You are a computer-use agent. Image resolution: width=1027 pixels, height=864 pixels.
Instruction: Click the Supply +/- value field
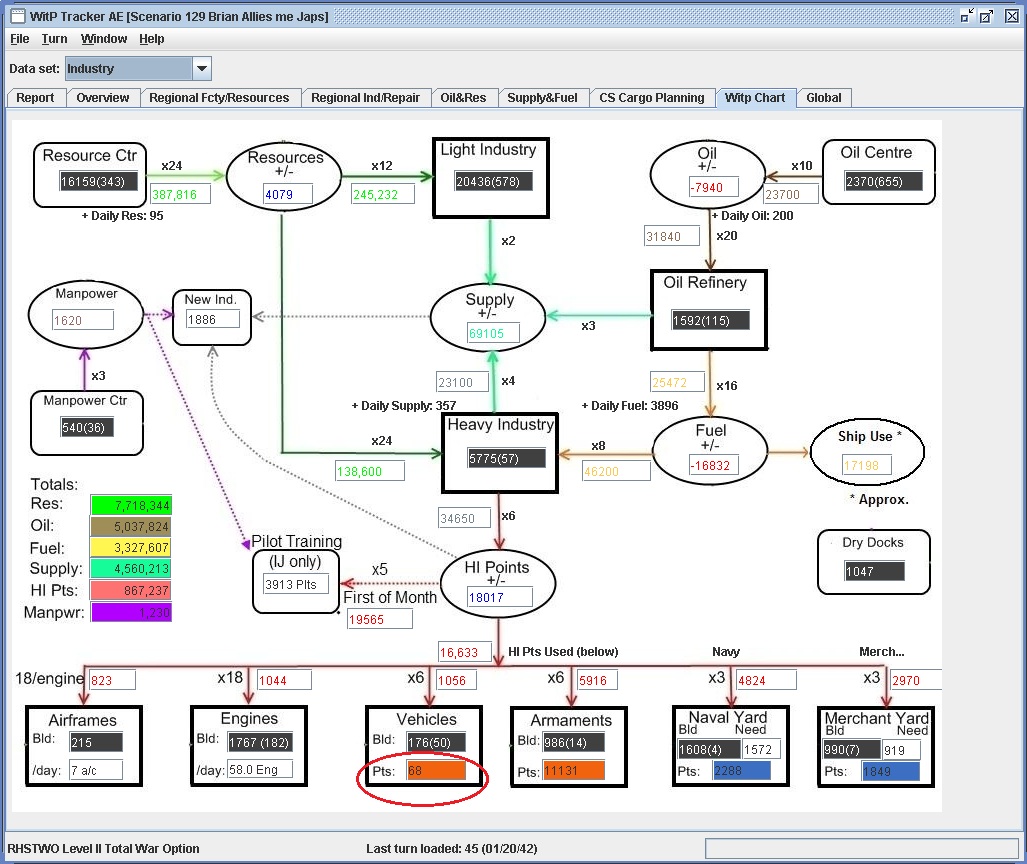(494, 333)
